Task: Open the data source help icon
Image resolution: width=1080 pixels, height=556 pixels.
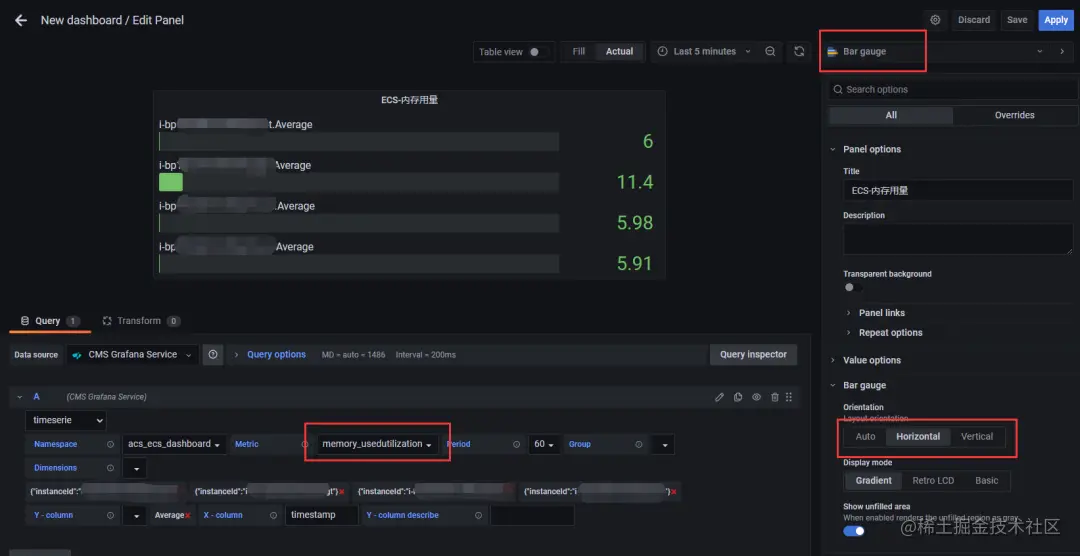Action: click(x=213, y=355)
